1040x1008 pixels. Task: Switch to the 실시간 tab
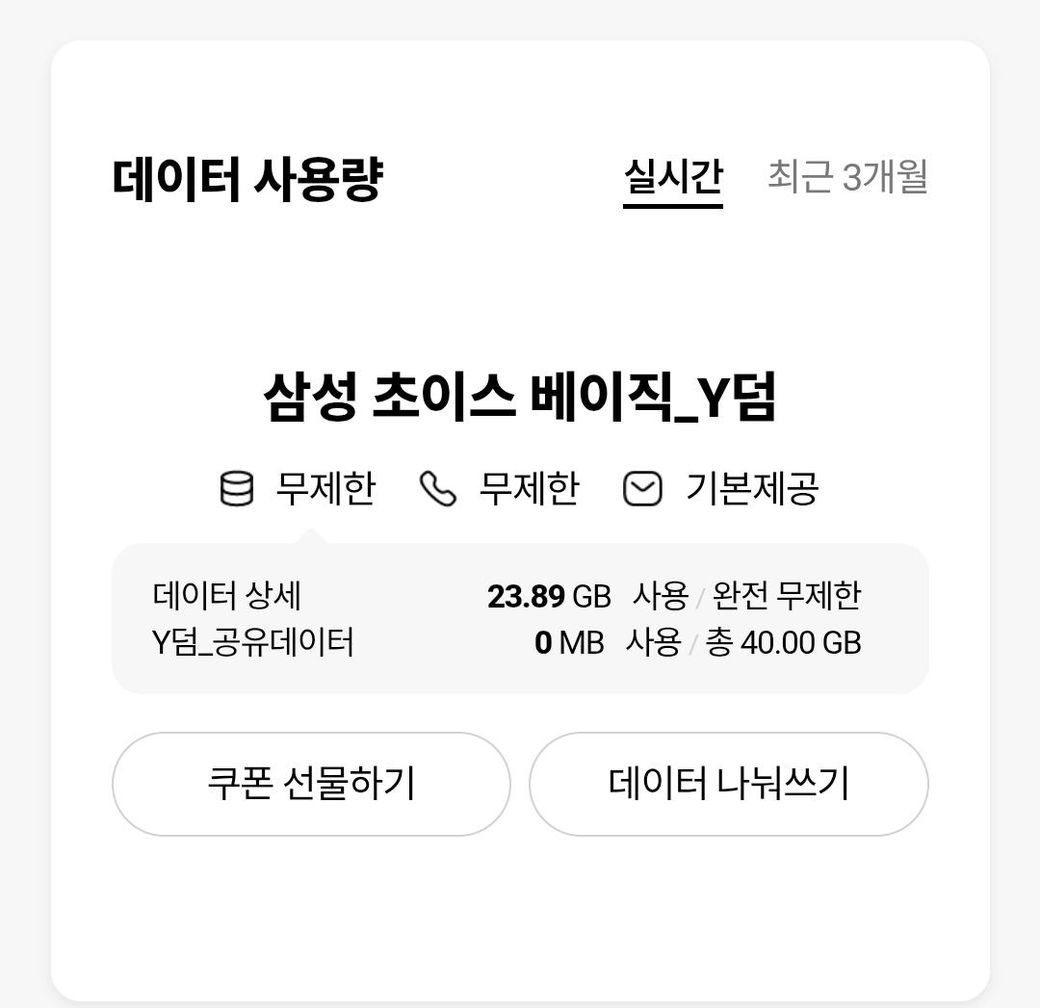point(672,178)
